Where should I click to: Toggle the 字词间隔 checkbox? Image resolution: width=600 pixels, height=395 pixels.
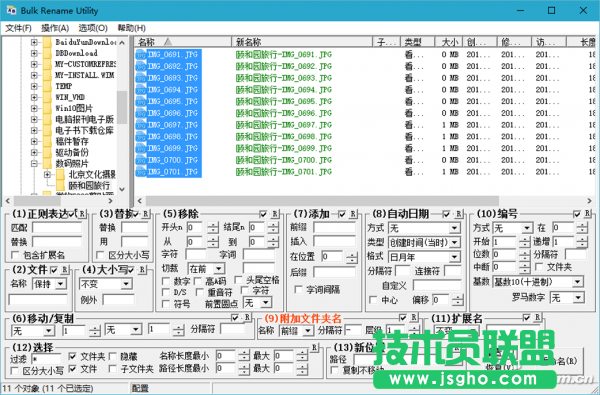click(298, 290)
